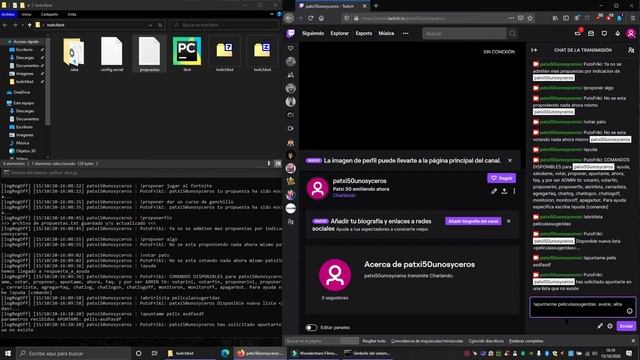Click the Charlando category link

pos(344,196)
